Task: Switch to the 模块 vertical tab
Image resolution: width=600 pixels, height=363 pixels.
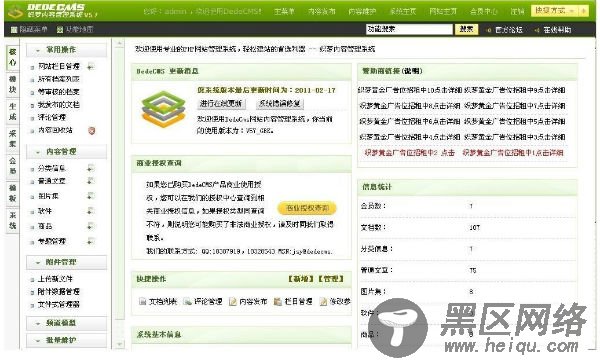Action: [13, 84]
